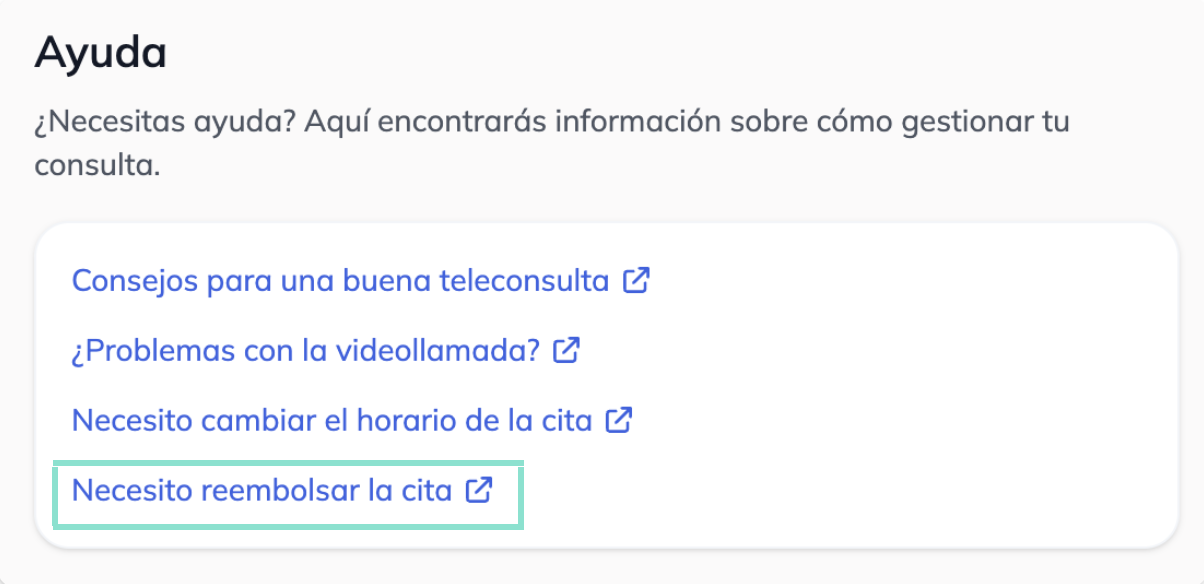This screenshot has width=1204, height=584.
Task: Click external-link icon beside Necesito reembolsar la cita
Action: (479, 491)
